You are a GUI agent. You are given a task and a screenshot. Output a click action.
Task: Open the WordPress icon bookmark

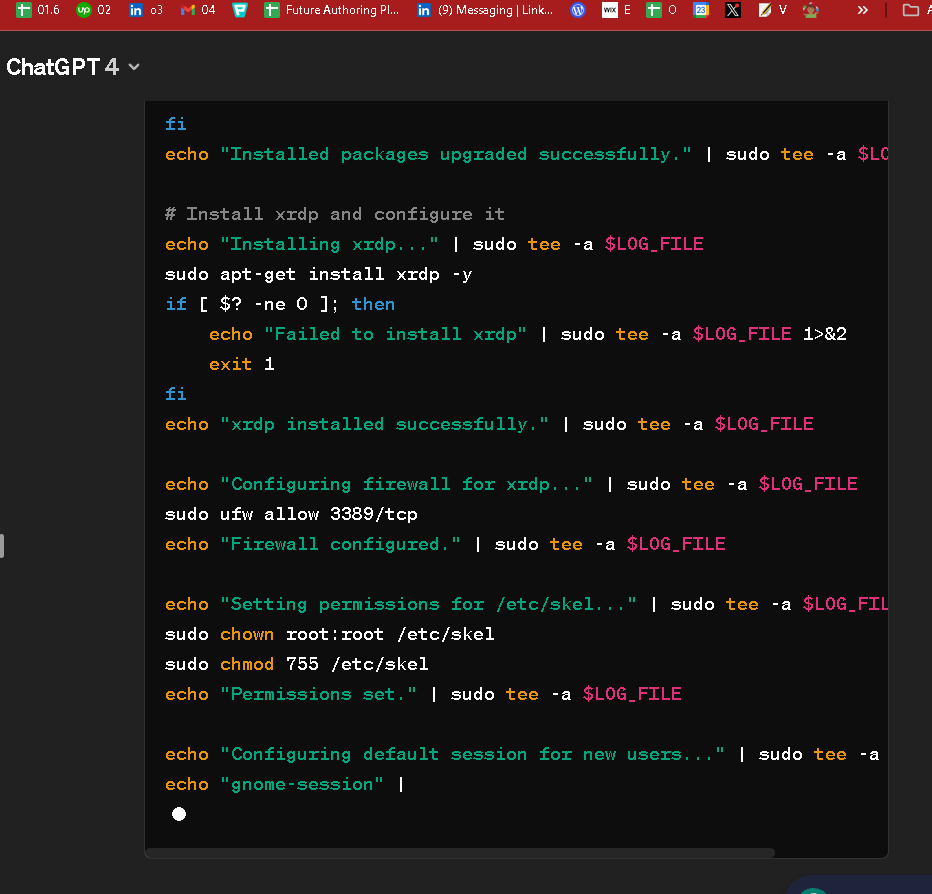(x=578, y=10)
